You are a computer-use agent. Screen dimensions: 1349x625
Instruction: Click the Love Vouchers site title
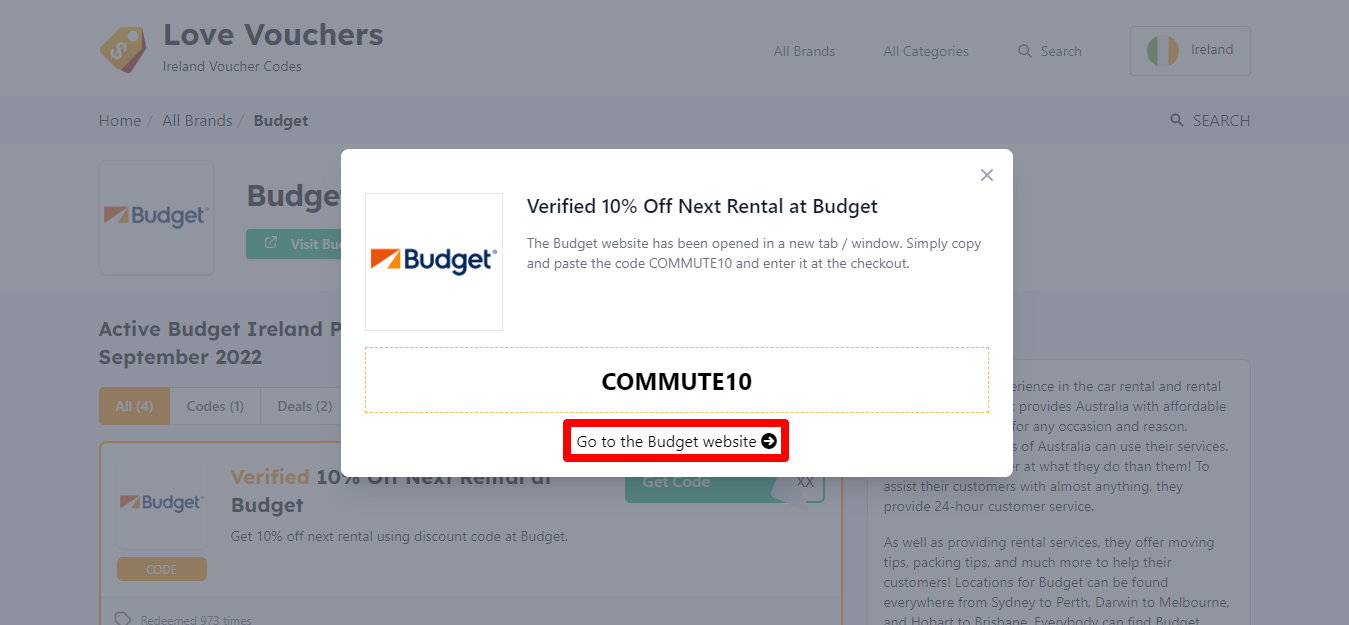(273, 35)
